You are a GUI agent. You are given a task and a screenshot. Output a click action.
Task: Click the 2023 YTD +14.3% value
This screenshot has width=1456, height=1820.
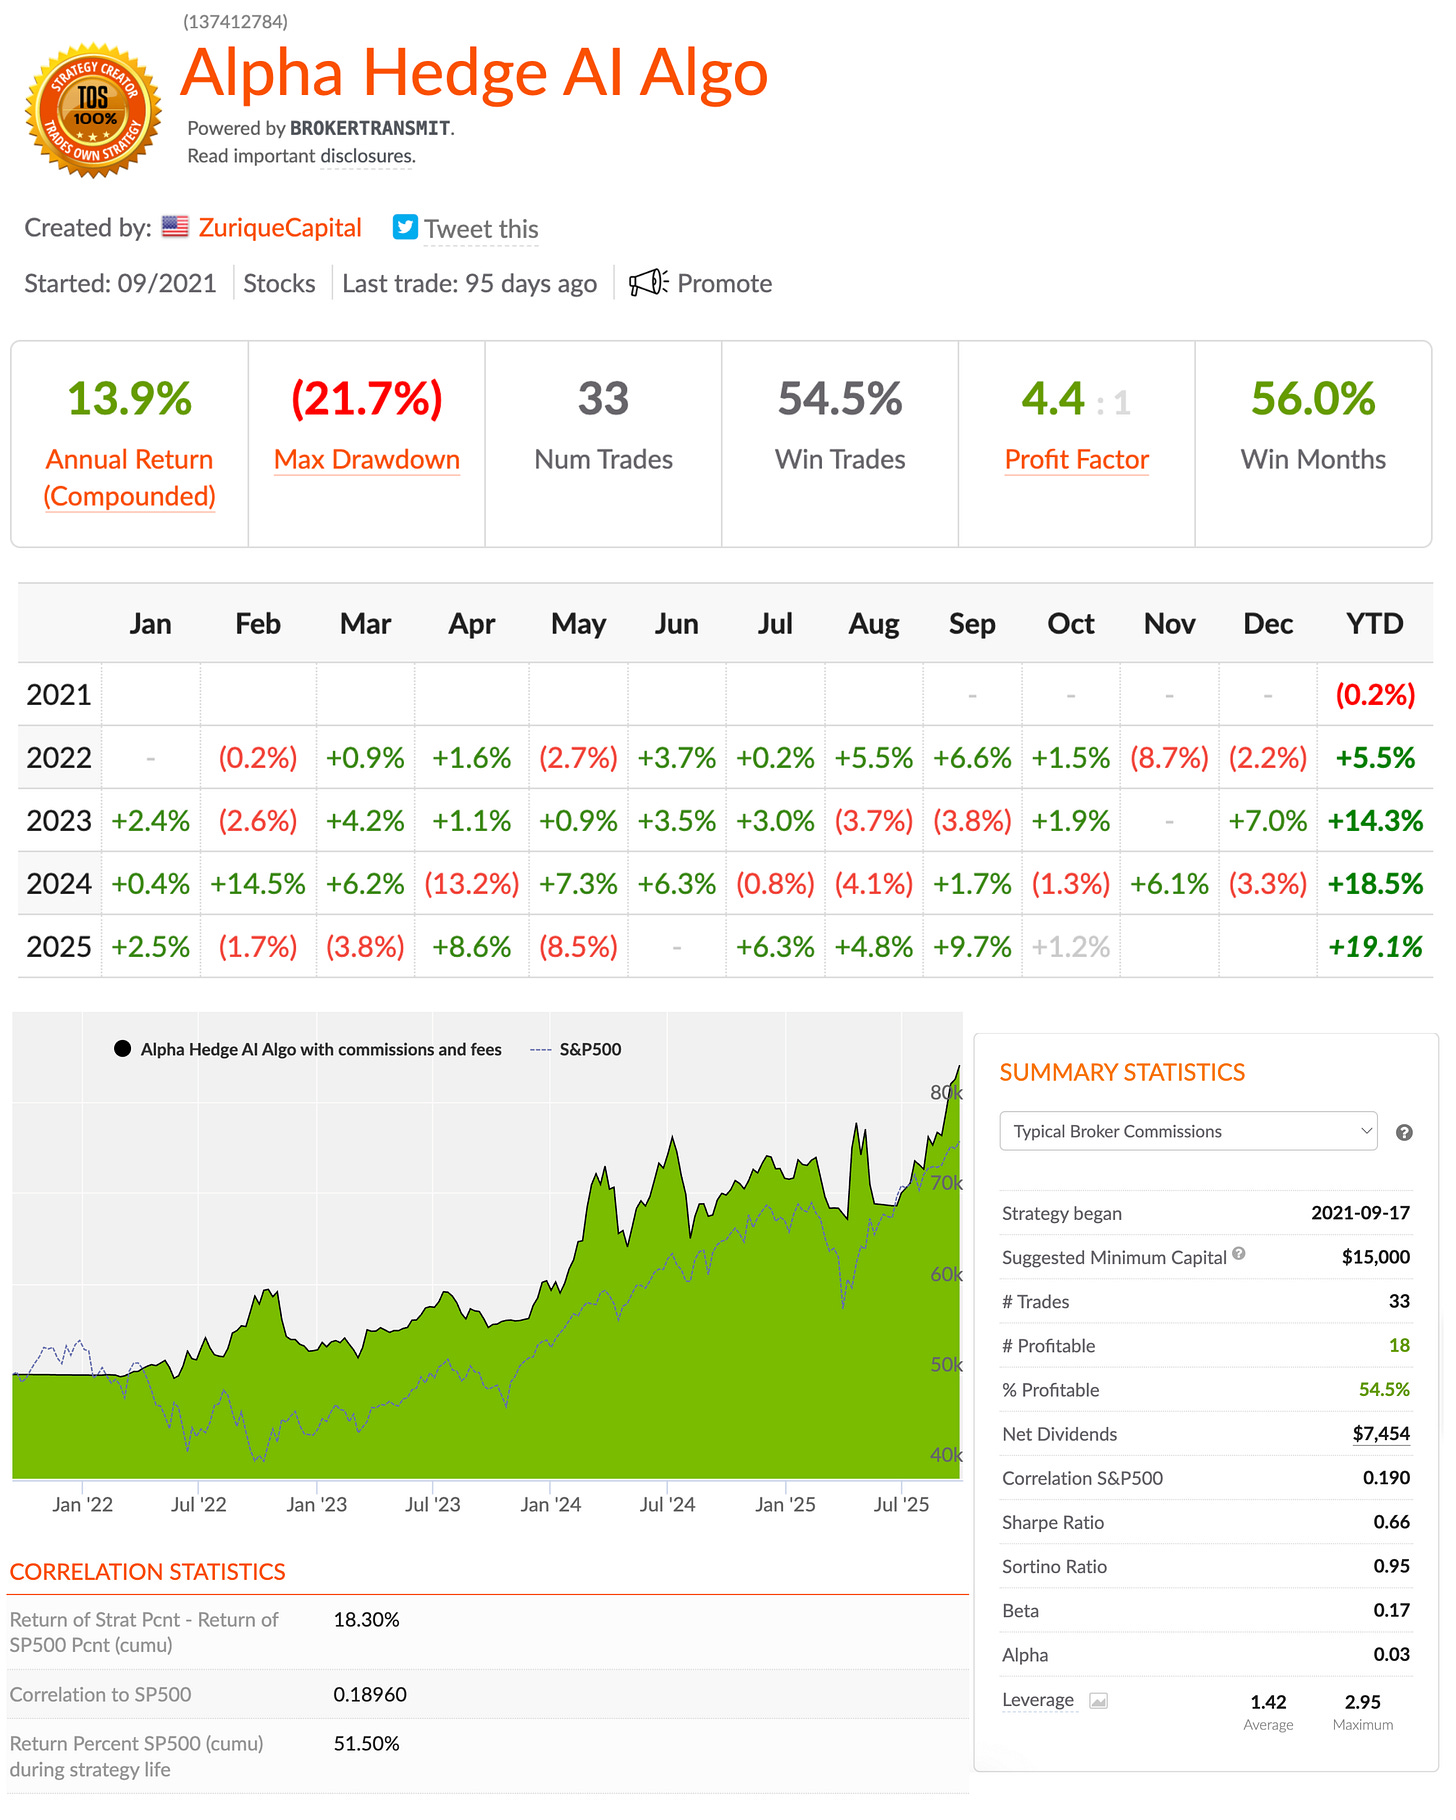[1375, 821]
